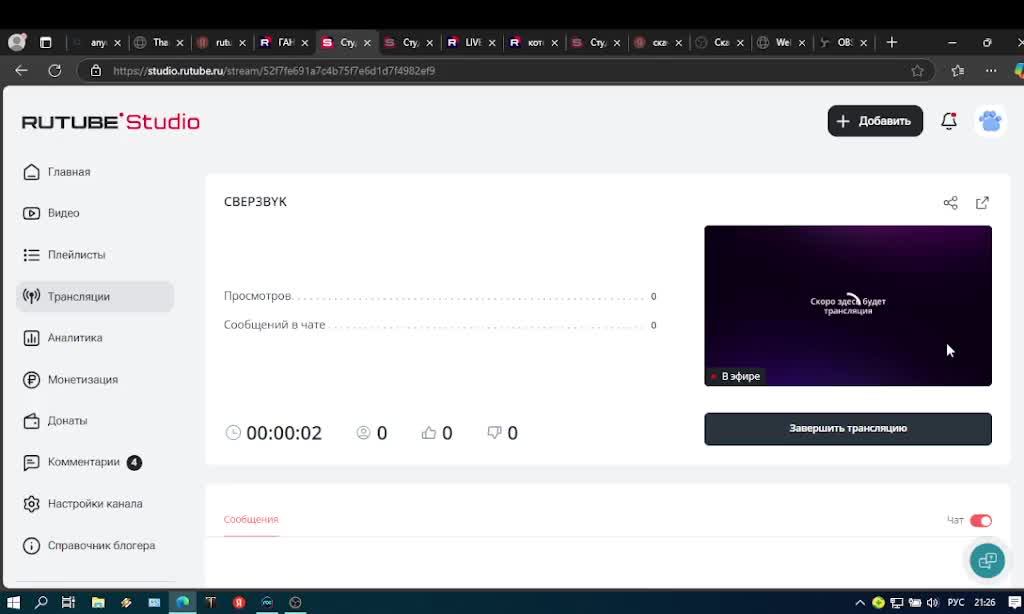Click the volume icon in tray

[x=932, y=602]
